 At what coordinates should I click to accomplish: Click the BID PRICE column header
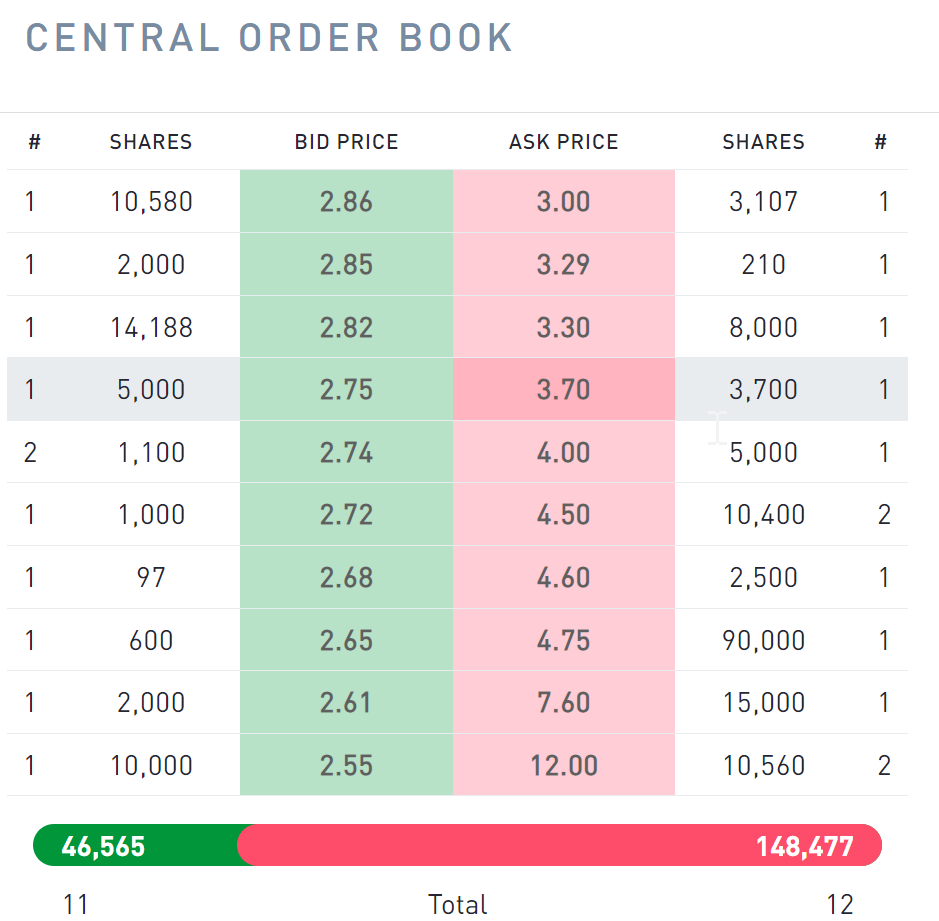pyautogui.click(x=346, y=142)
